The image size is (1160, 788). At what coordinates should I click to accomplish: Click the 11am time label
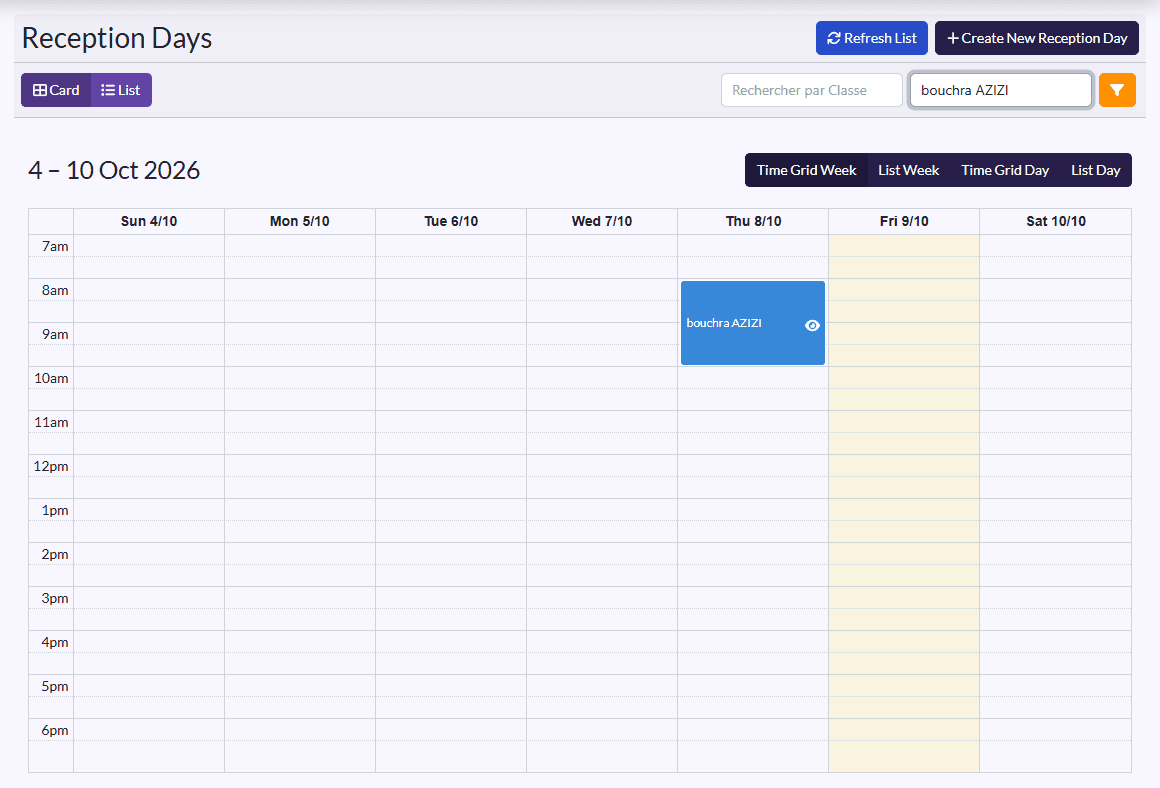tap(51, 422)
